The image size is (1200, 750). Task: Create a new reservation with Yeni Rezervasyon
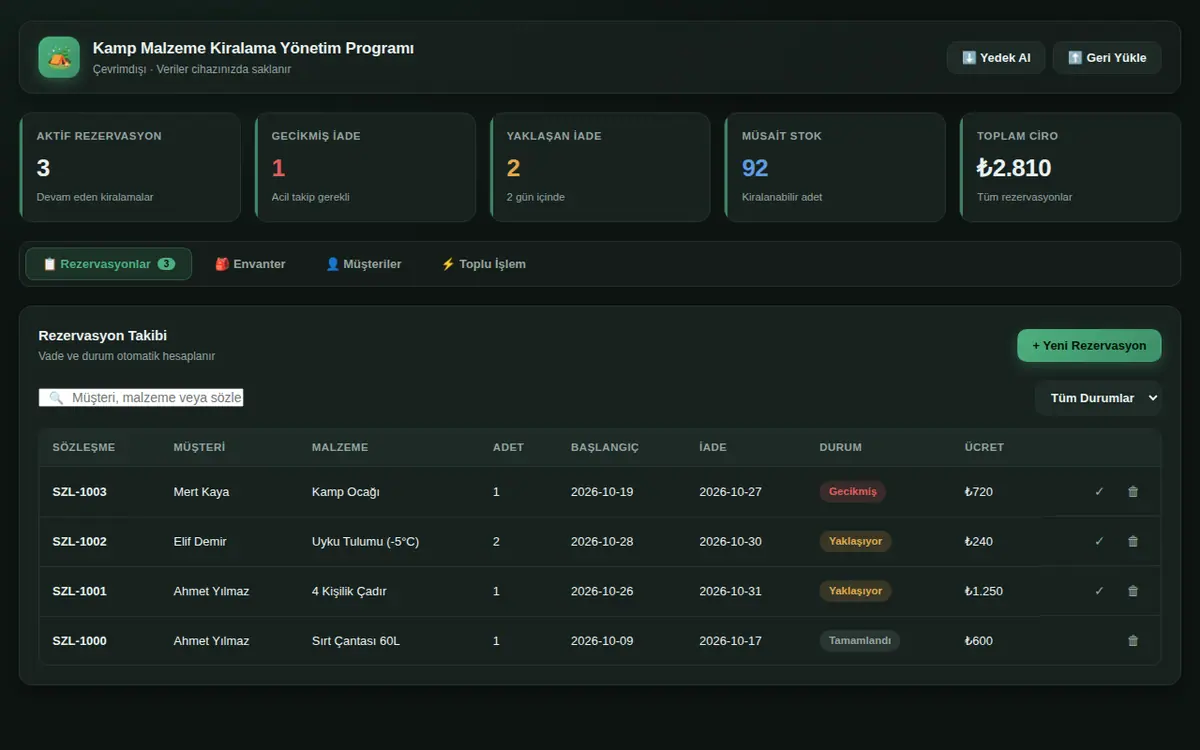[1089, 345]
